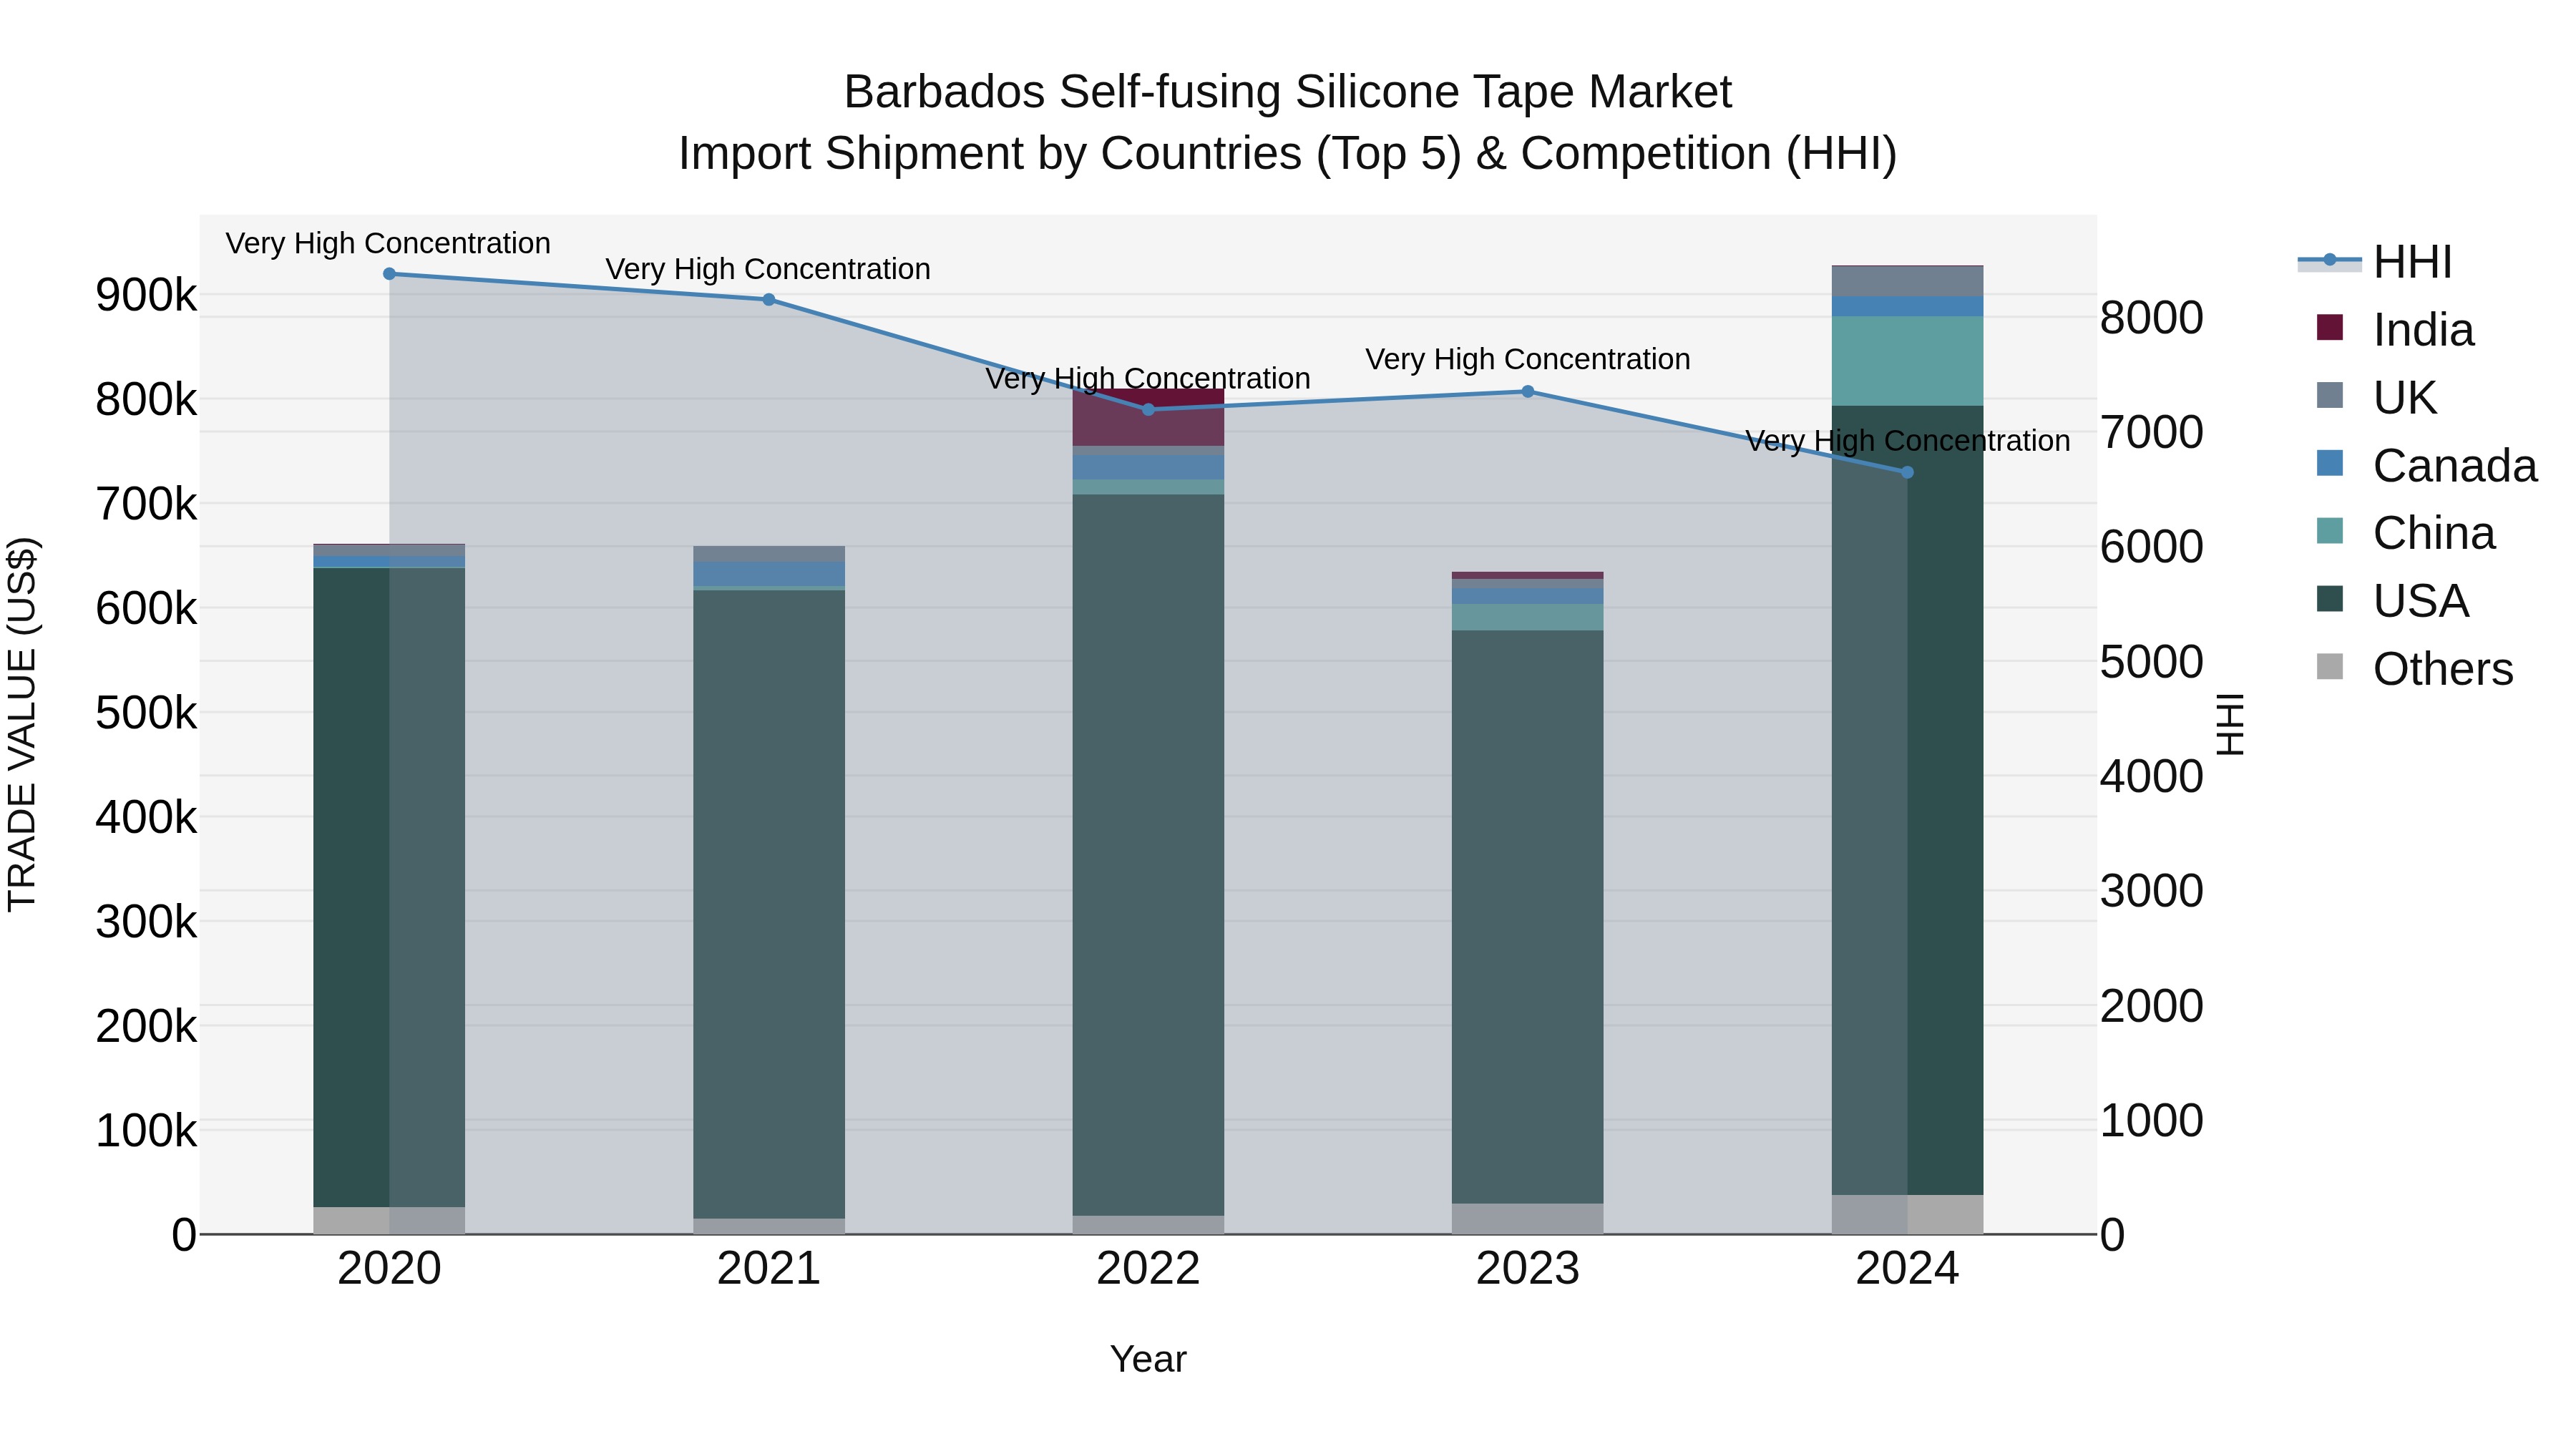Click the HHI data point for 2021

click(x=769, y=300)
